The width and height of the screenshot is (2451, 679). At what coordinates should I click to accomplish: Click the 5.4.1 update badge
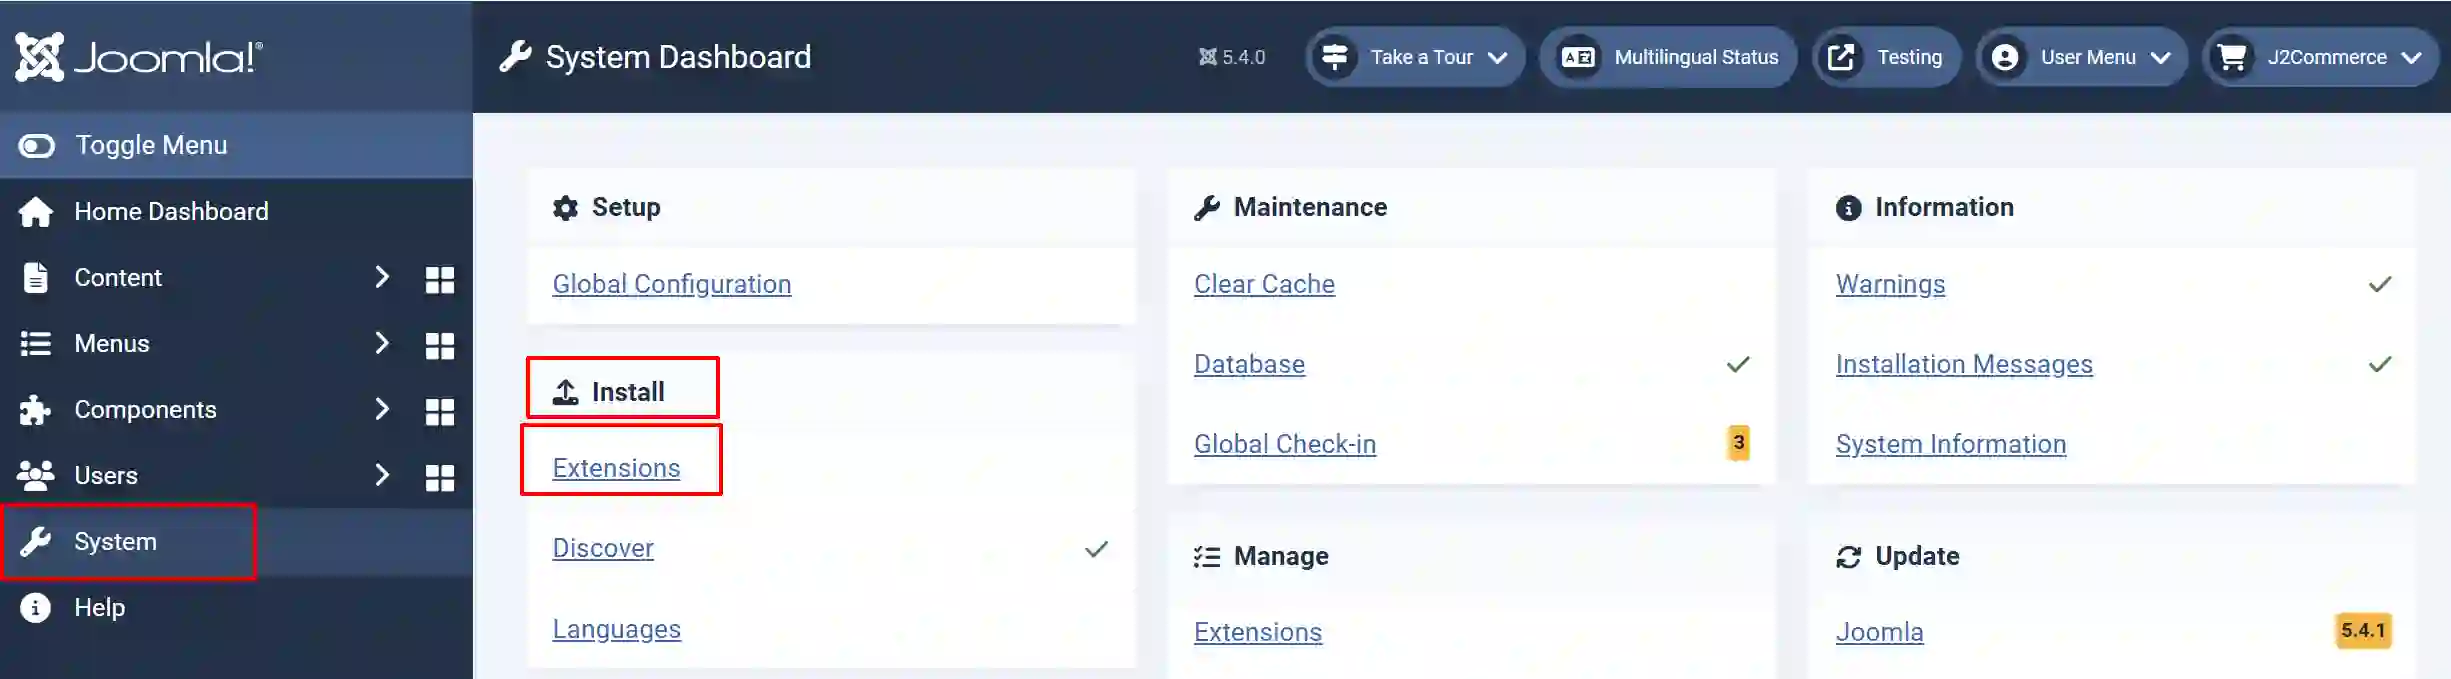coord(2363,631)
